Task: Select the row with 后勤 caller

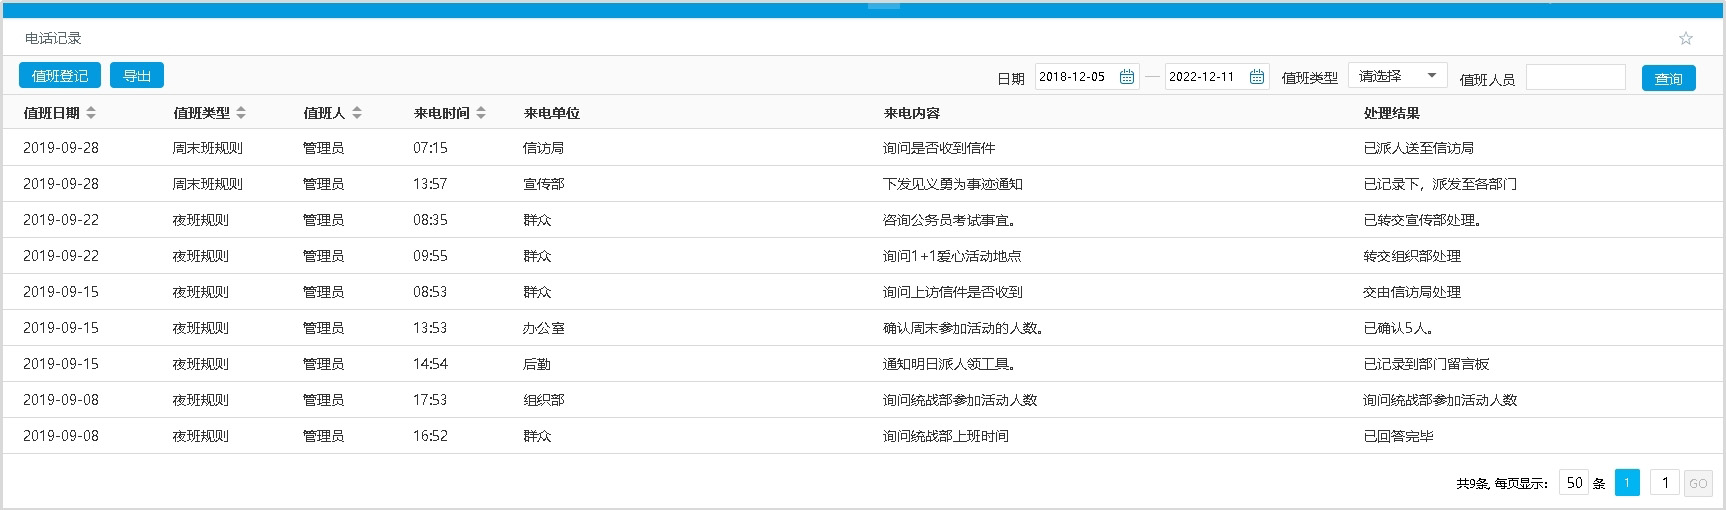Action: tap(537, 364)
